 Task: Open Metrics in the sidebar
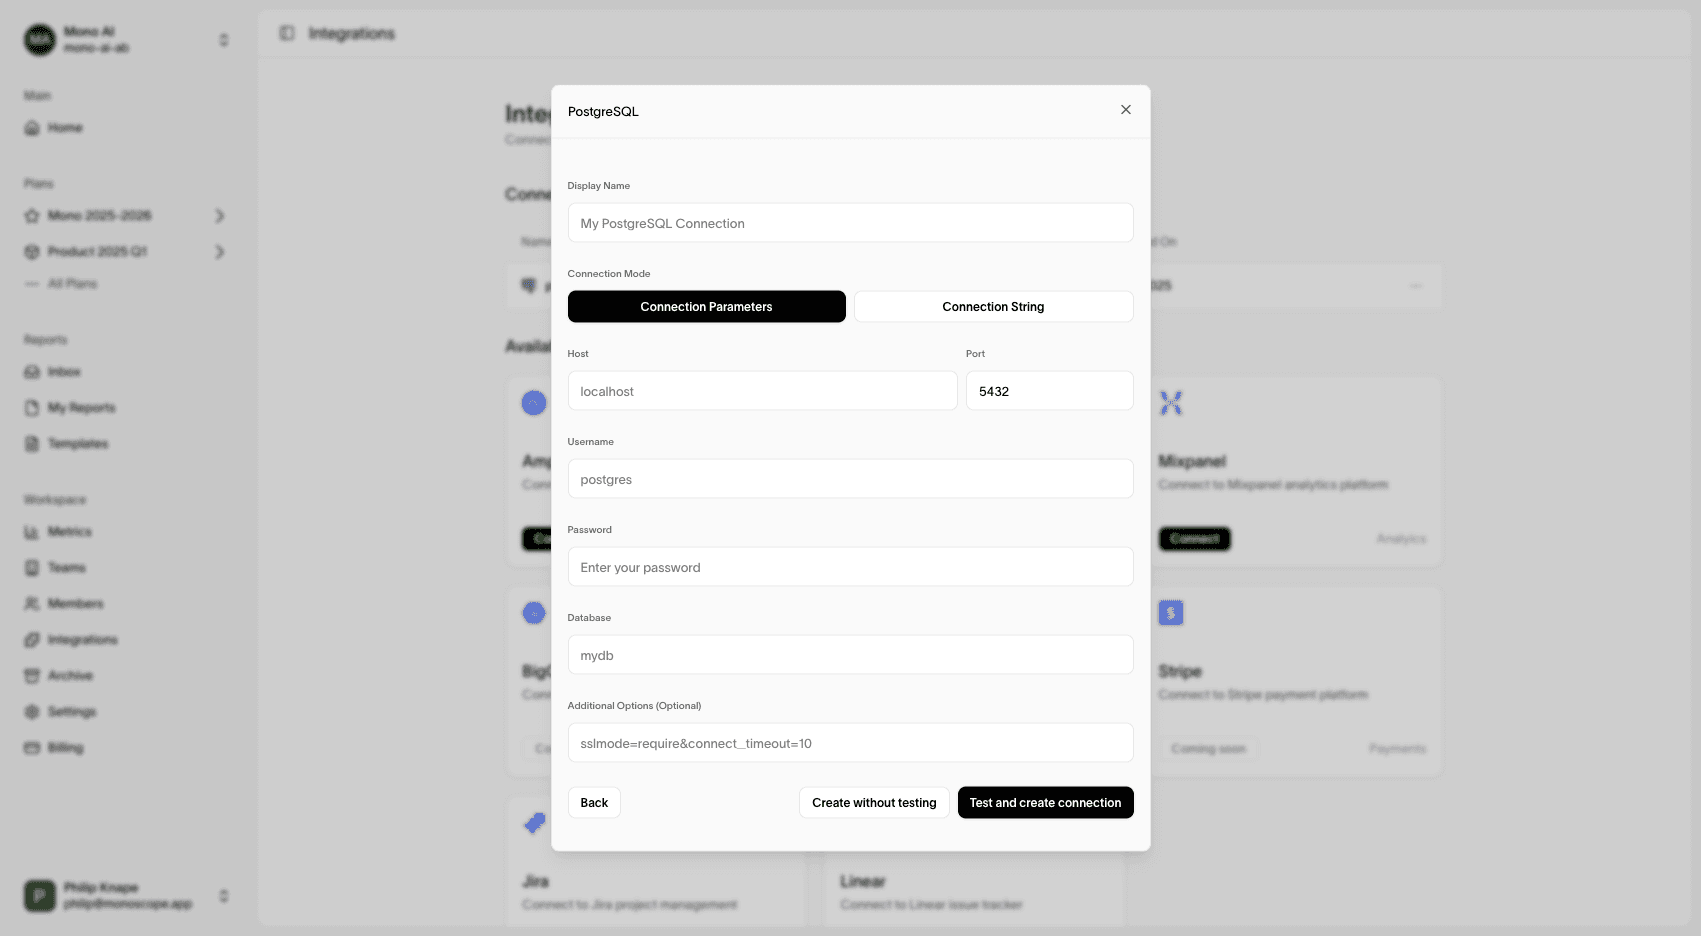coord(69,532)
